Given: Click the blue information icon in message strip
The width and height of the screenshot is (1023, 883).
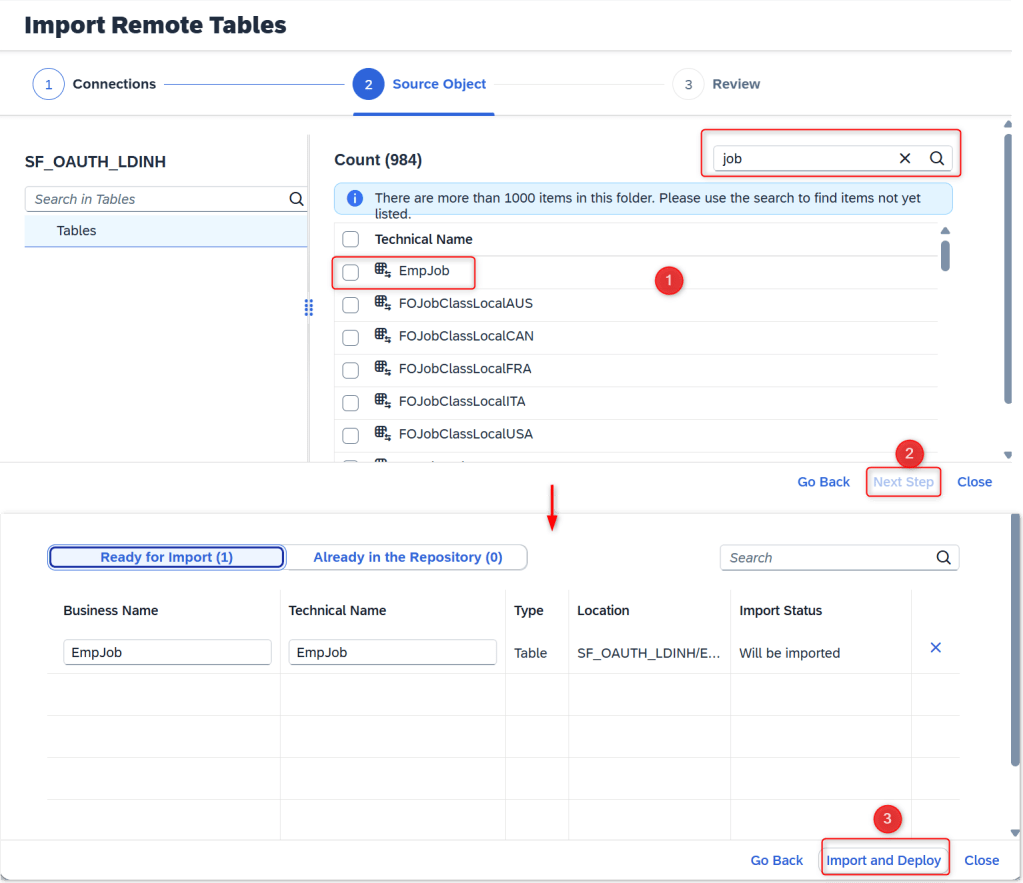Looking at the screenshot, I should tap(354, 198).
